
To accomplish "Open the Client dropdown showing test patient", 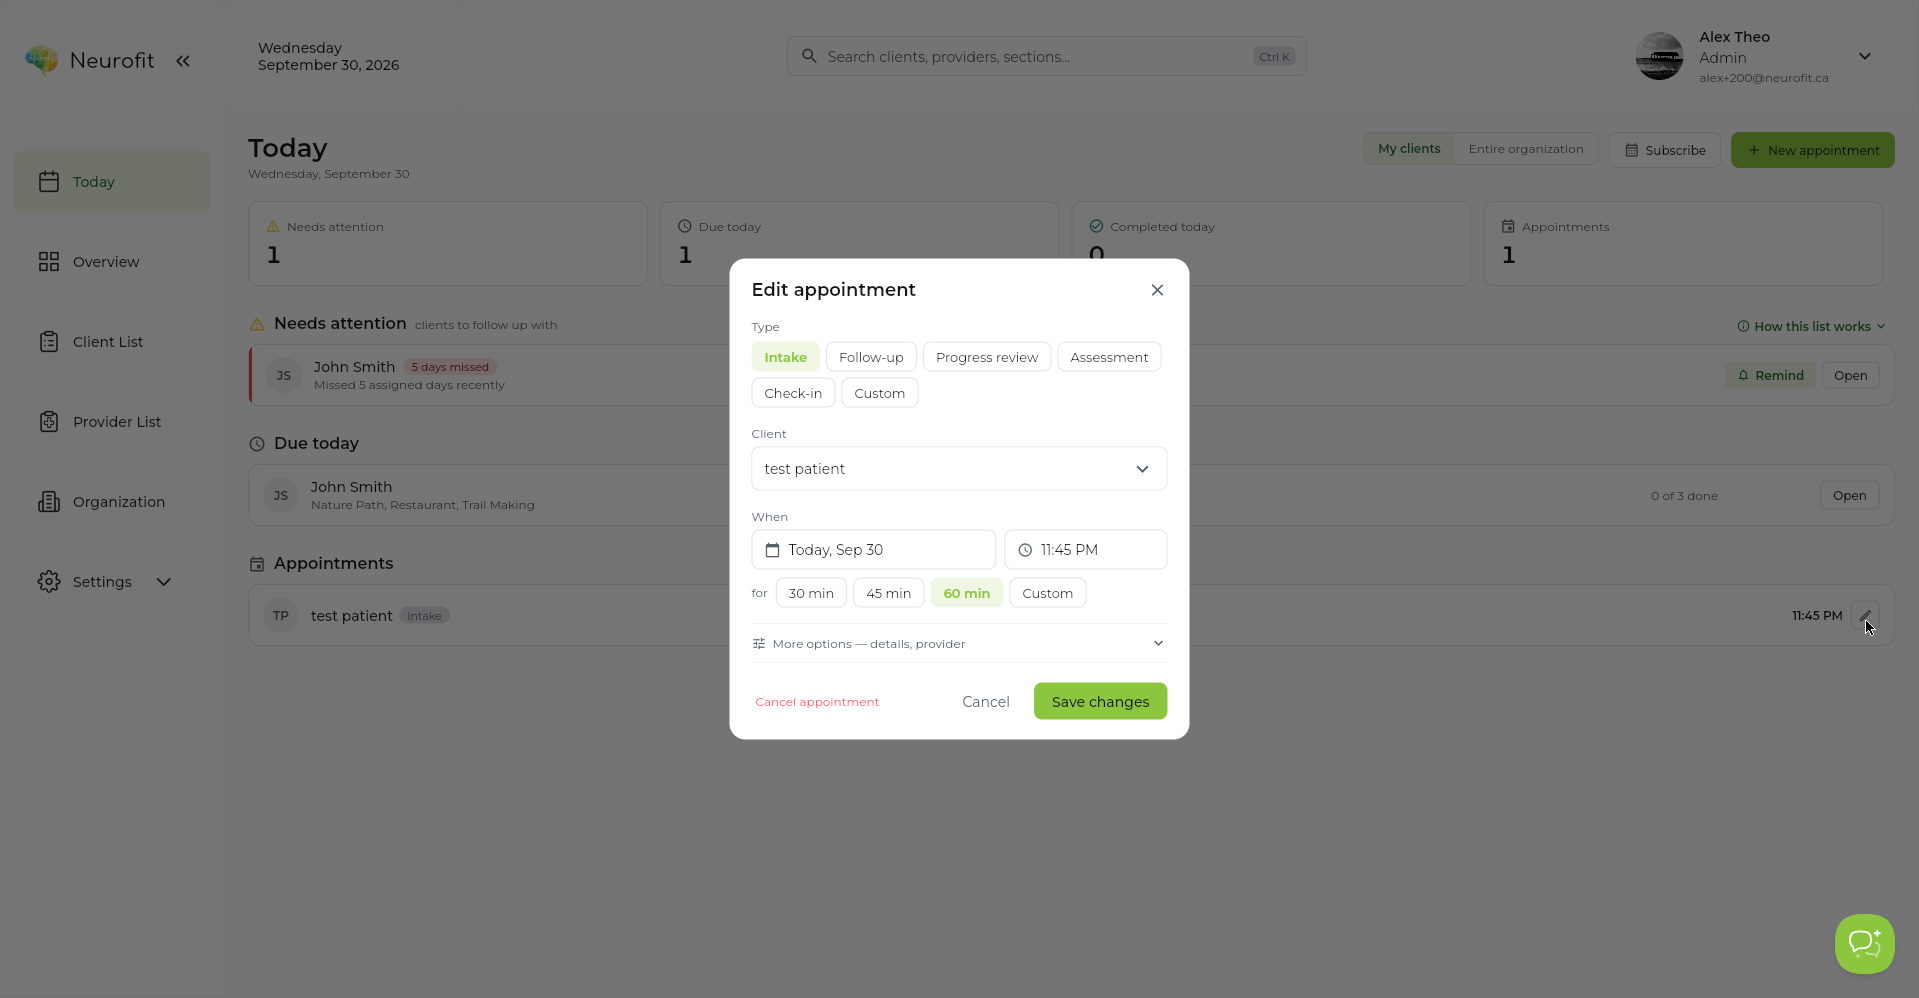I will pos(959,469).
